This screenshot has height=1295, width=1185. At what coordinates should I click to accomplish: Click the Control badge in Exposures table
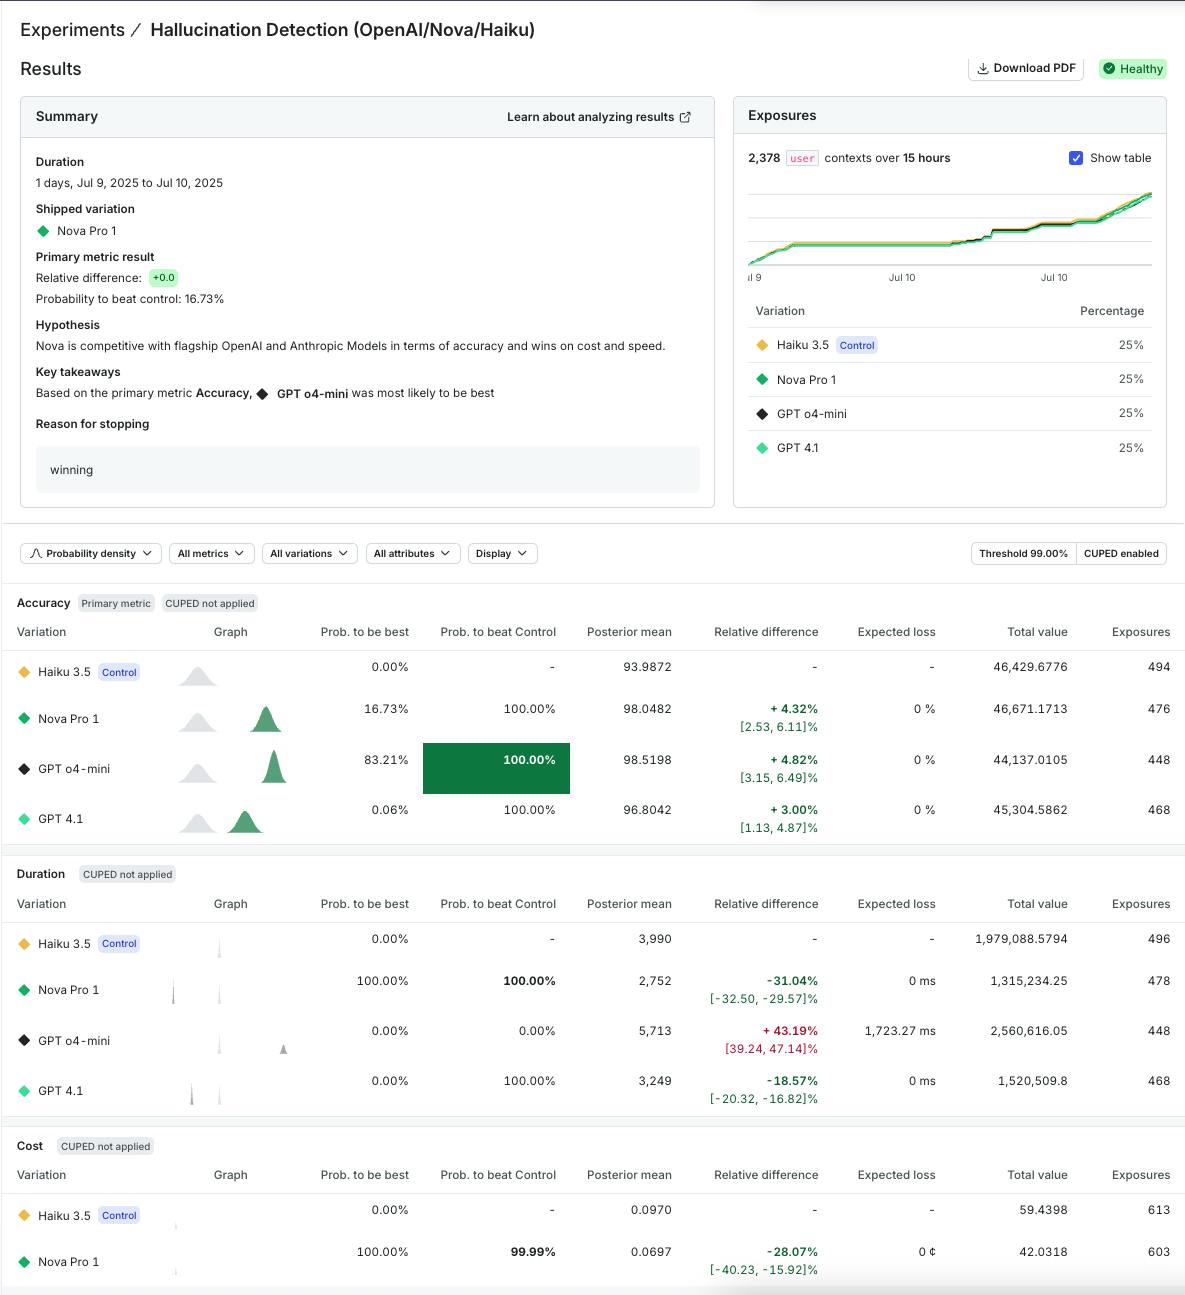857,345
